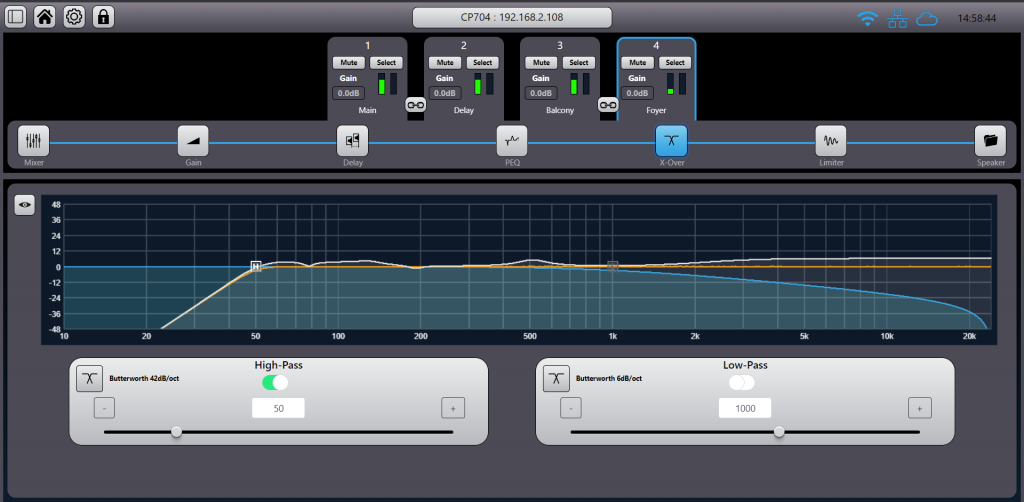Click the Butterworth 6dB/oct label

click(x=609, y=379)
